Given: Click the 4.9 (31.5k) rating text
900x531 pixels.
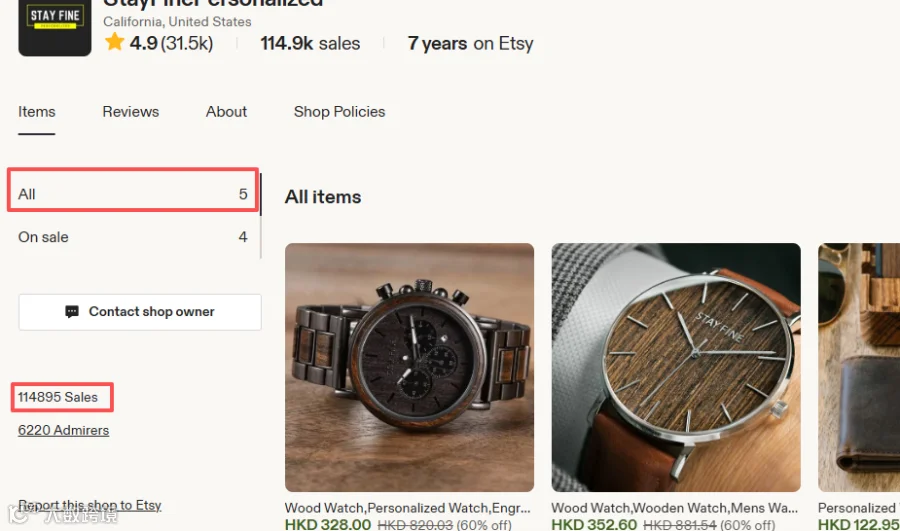Looking at the screenshot, I should click(x=171, y=43).
